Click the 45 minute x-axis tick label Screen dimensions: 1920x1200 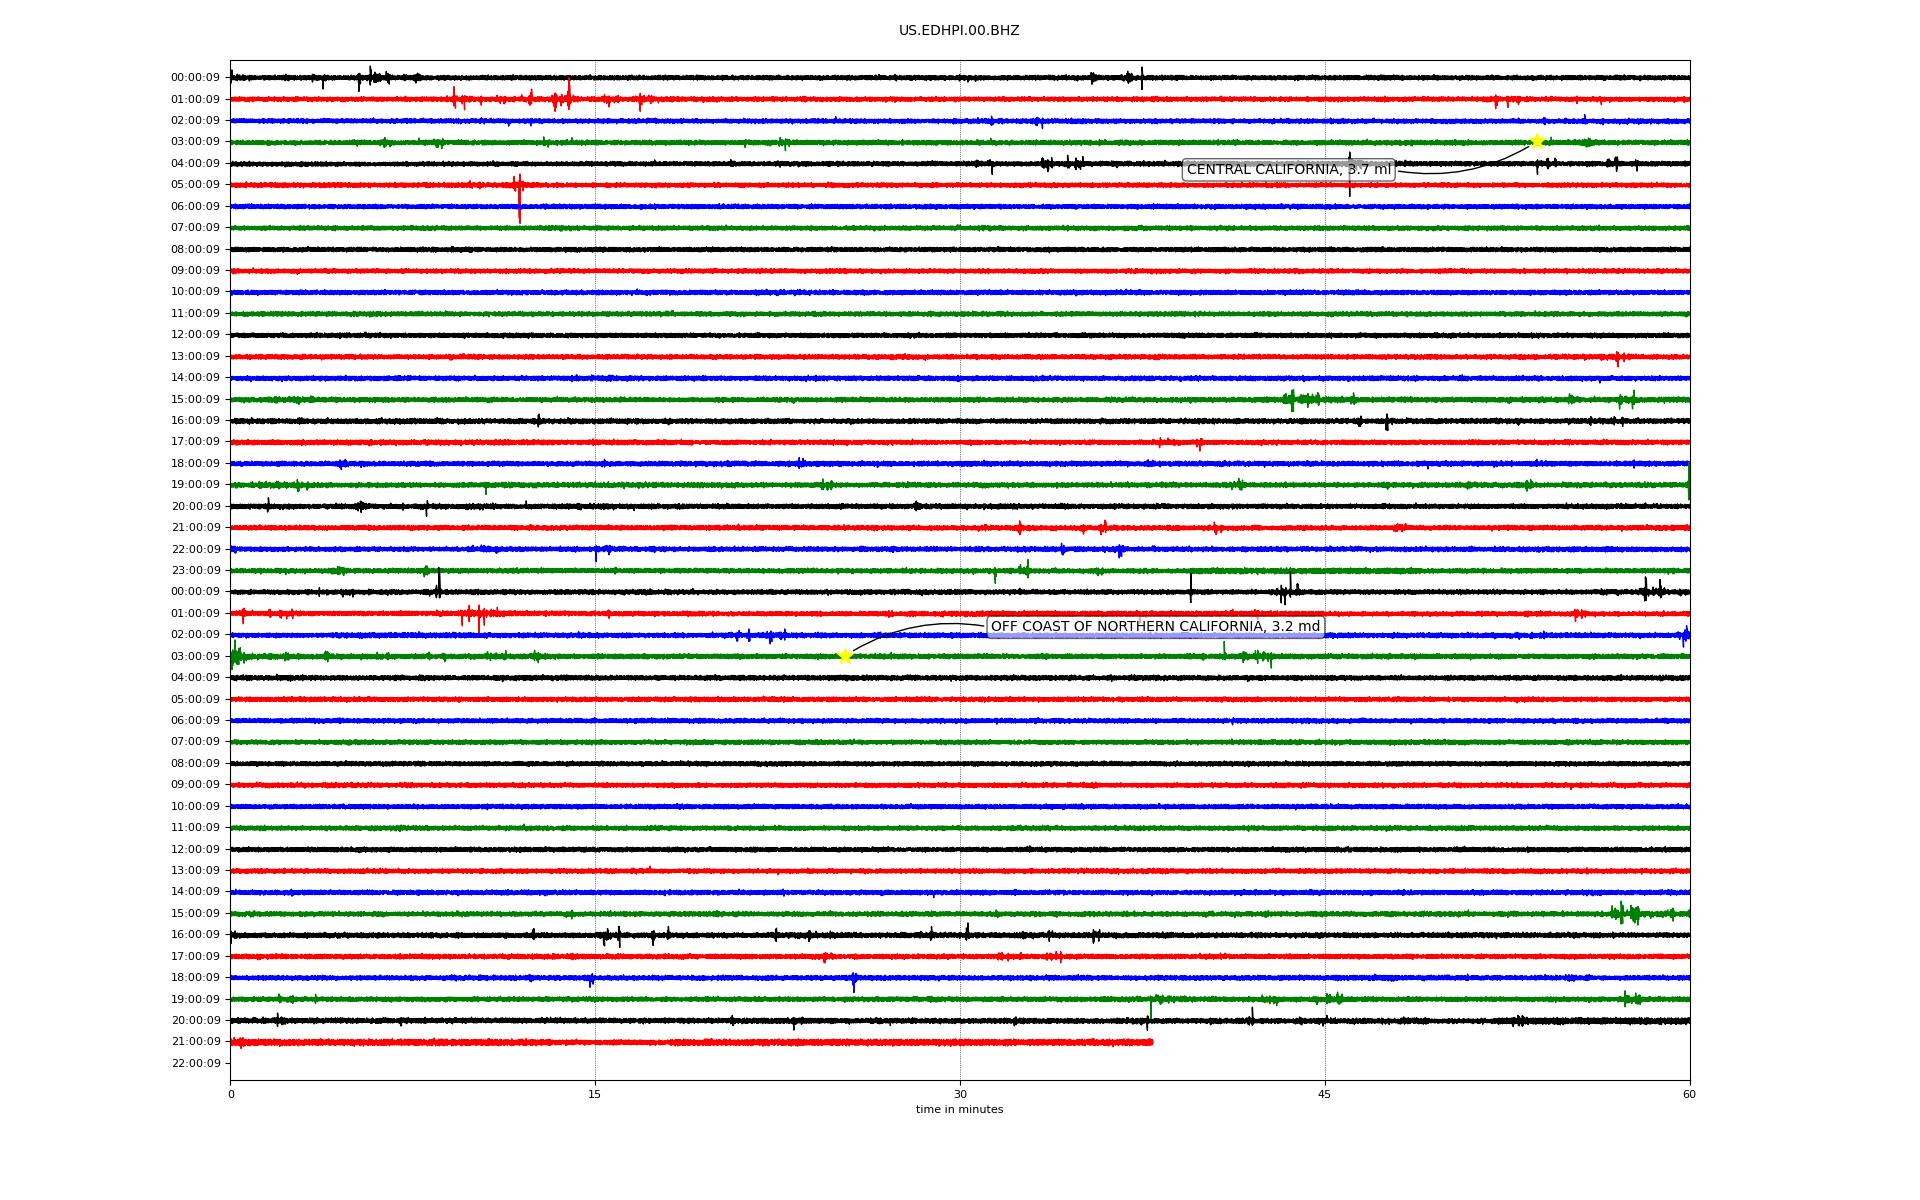point(1324,1094)
